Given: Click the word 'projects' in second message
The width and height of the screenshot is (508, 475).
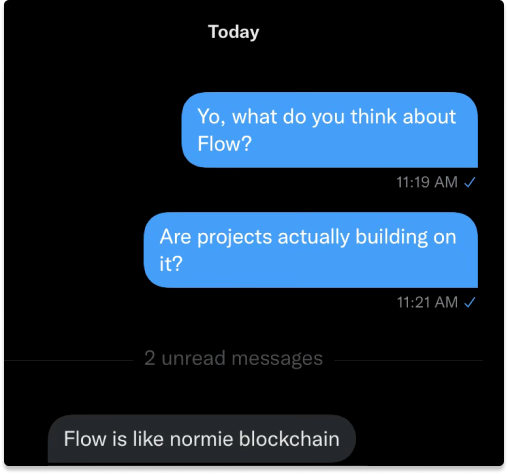Looking at the screenshot, I should click(235, 238).
